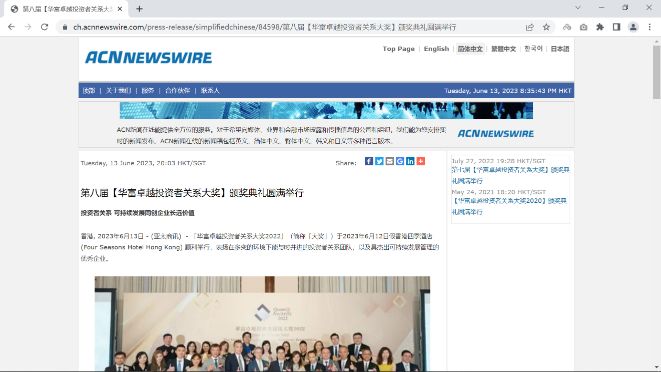Screen dimensions: 661x372
Task: Bookmark this page with the star icon
Action: (x=546, y=27)
